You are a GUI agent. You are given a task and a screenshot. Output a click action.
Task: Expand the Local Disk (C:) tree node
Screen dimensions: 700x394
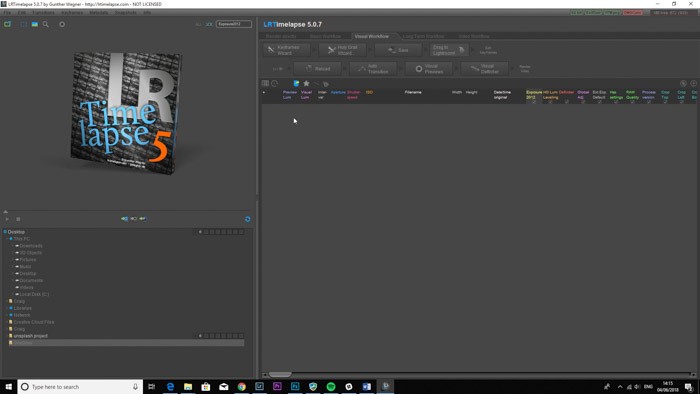click(13, 294)
